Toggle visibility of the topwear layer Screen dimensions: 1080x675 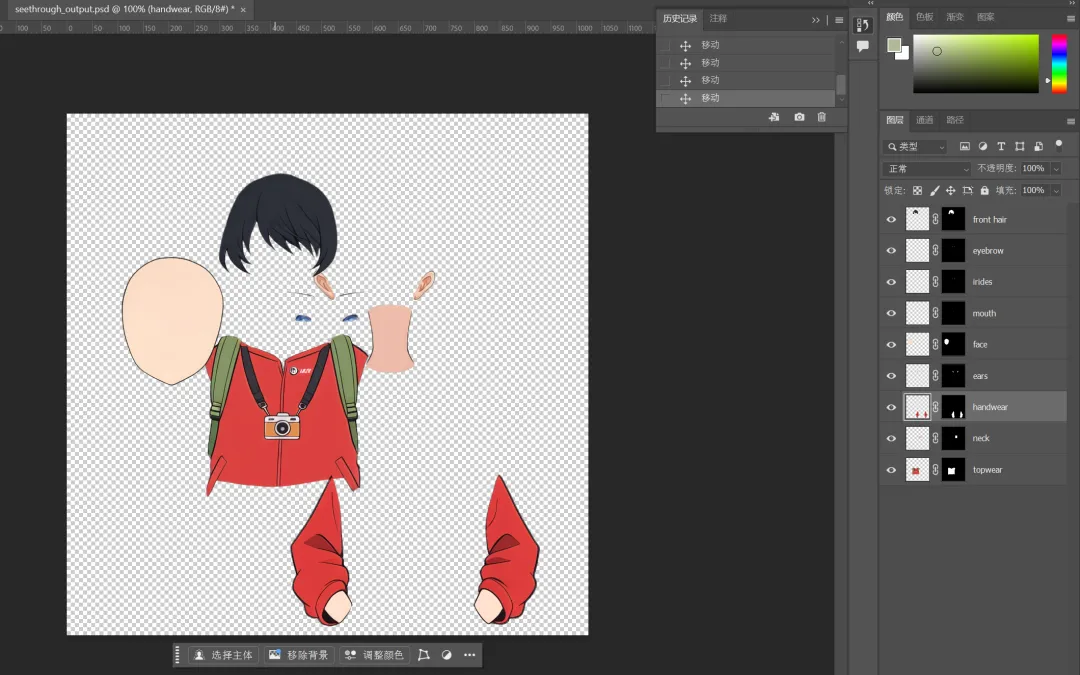click(x=891, y=470)
